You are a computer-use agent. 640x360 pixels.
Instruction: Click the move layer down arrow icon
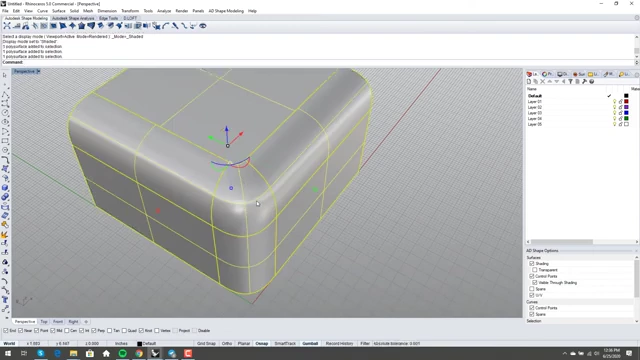556,82
